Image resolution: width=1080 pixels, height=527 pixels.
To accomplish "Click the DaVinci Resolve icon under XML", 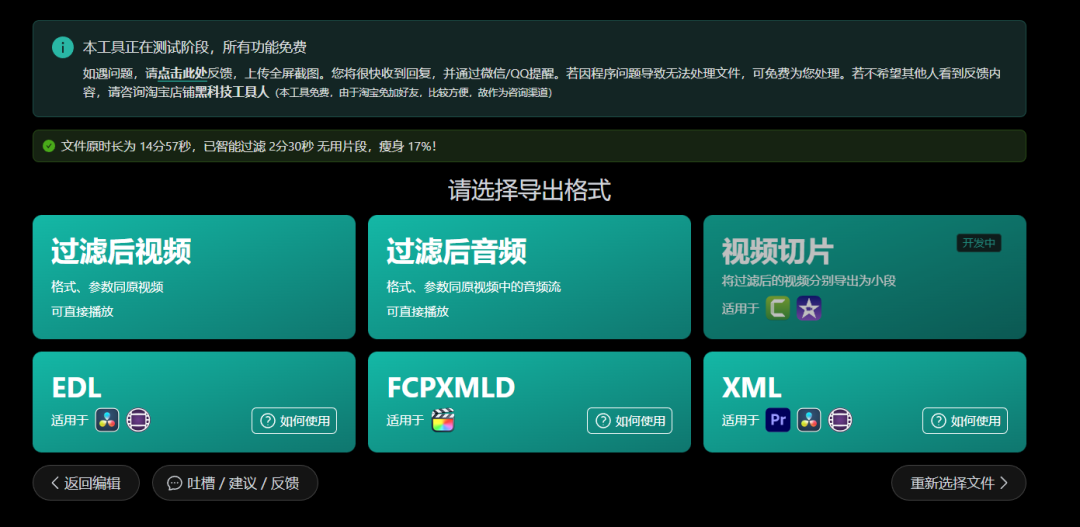I will point(809,420).
